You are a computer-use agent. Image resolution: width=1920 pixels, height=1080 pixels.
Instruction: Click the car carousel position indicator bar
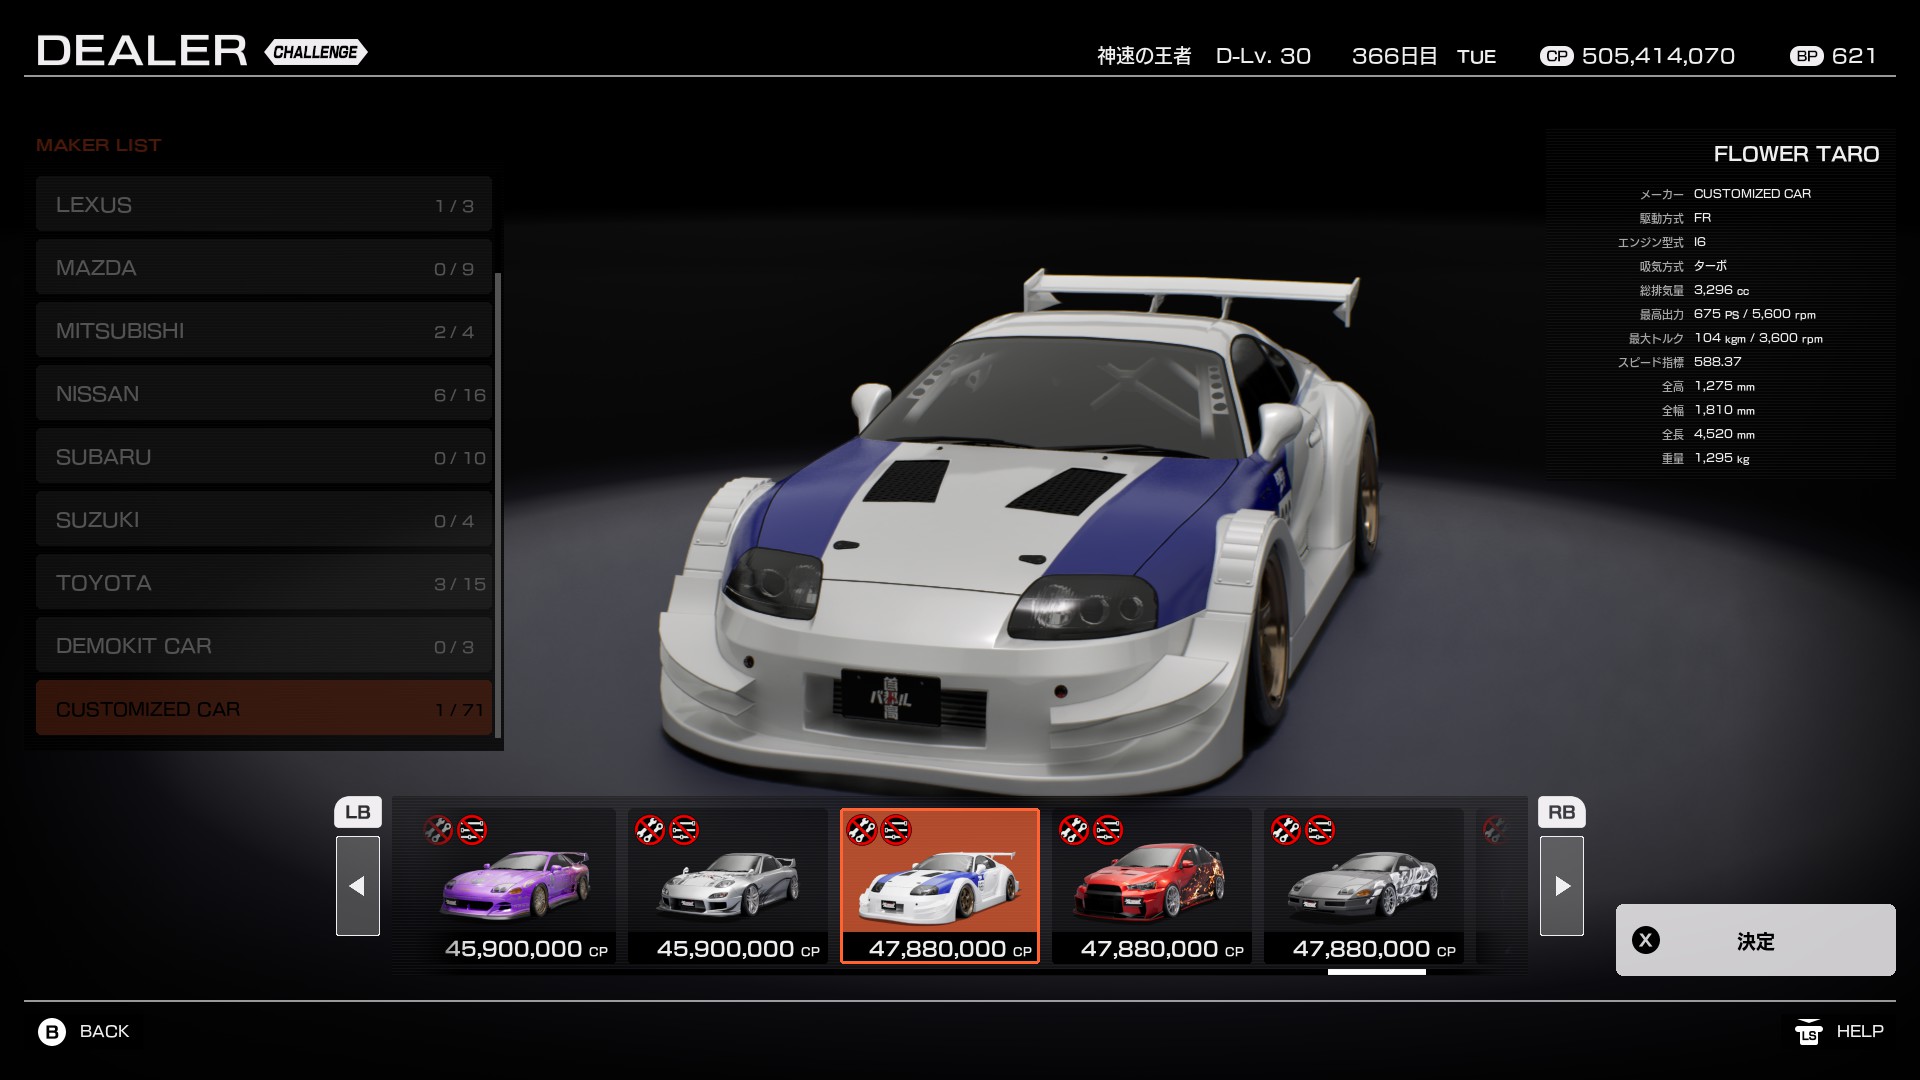(x=1376, y=971)
